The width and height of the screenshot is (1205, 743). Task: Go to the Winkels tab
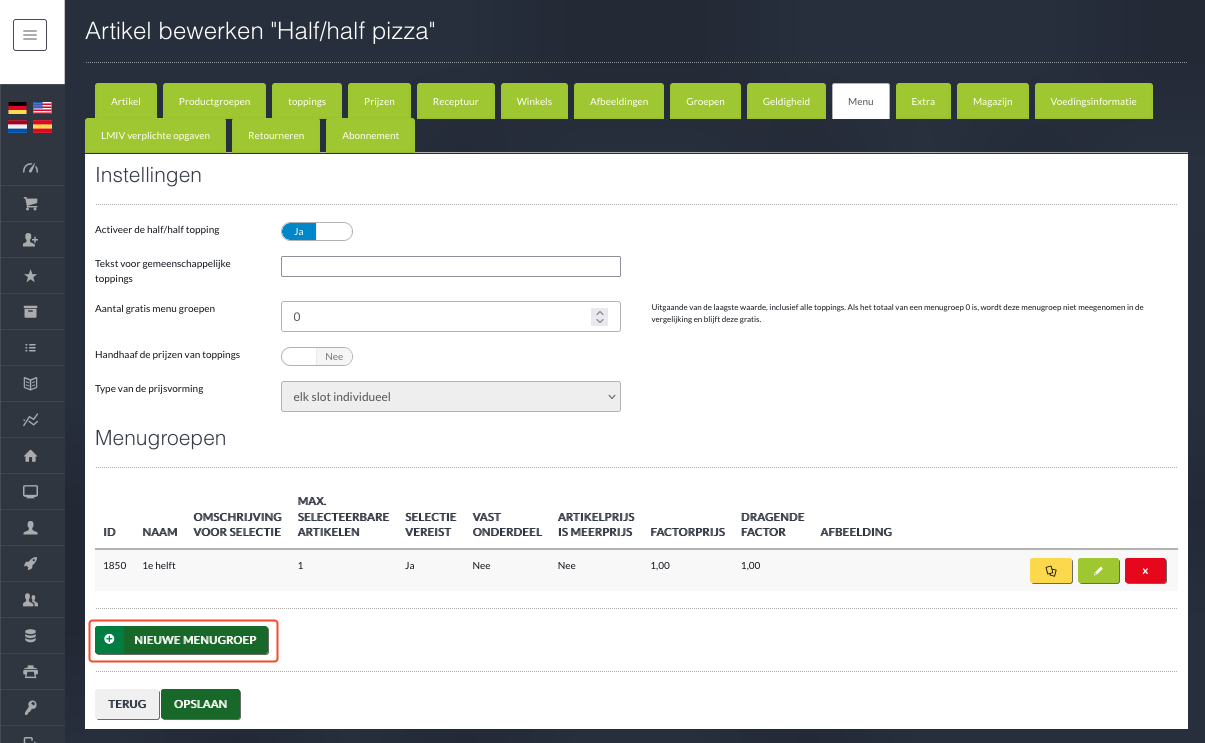click(534, 102)
